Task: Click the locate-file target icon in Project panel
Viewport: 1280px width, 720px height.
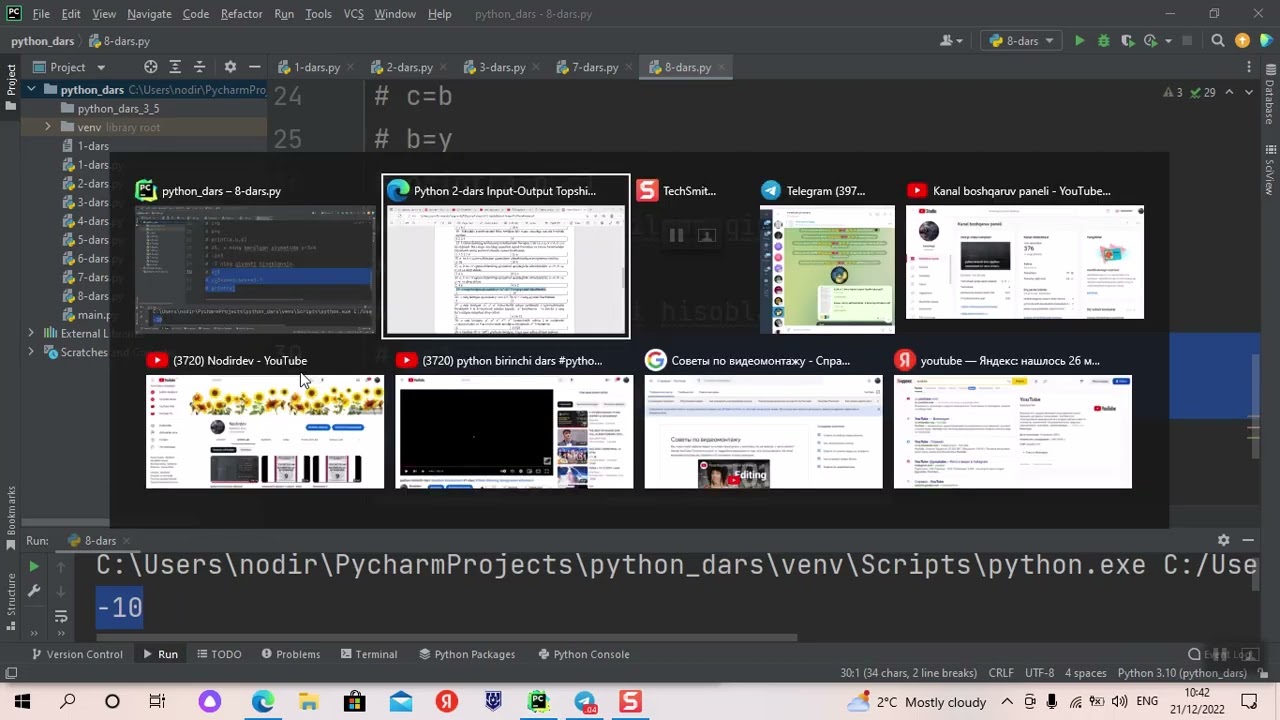Action: [150, 67]
